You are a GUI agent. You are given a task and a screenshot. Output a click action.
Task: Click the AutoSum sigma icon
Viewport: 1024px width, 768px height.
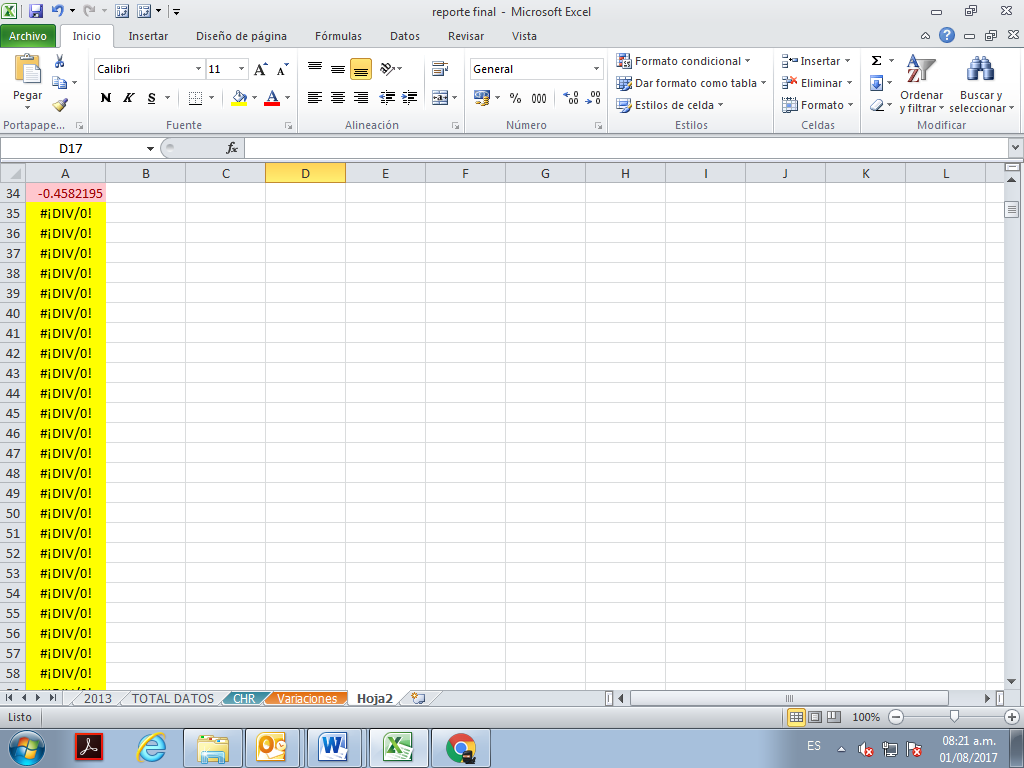pos(876,61)
